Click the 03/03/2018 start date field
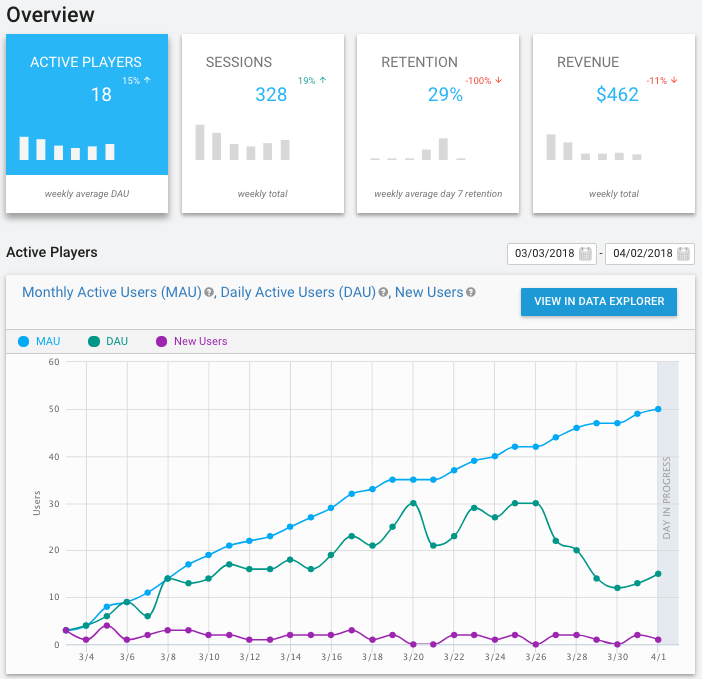This screenshot has height=679, width=702. point(543,254)
